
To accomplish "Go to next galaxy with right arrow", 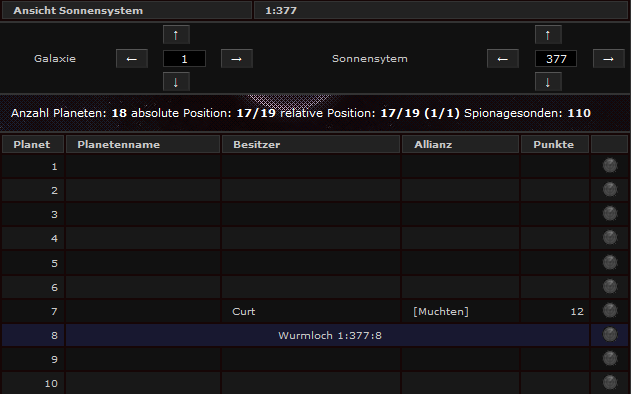I will click(x=237, y=59).
